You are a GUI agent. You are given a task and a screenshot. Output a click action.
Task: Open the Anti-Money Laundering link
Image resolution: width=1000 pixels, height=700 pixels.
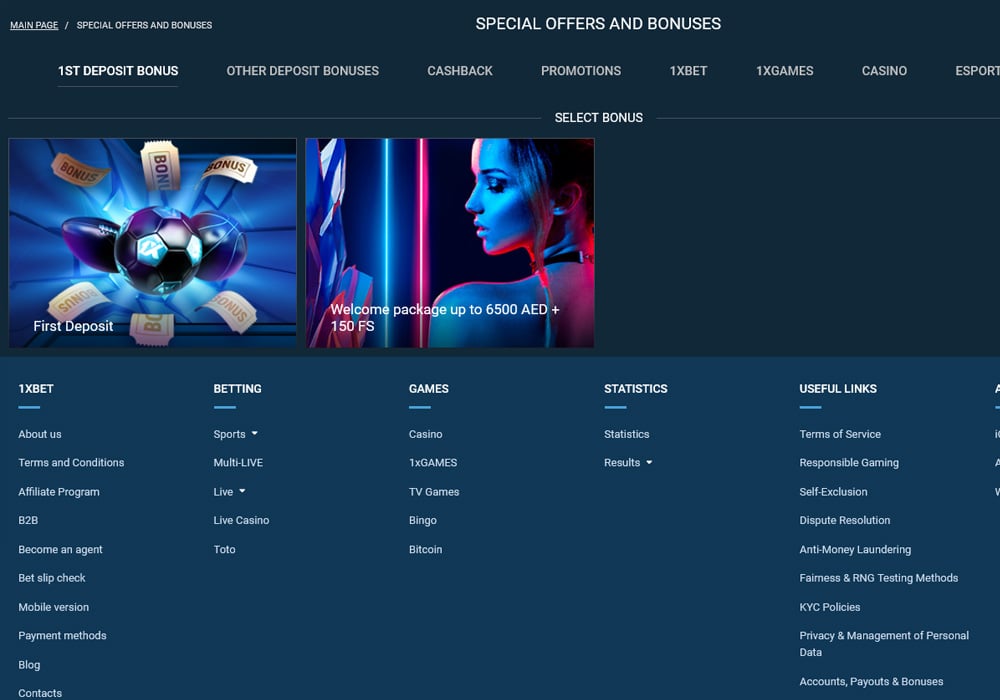855,550
